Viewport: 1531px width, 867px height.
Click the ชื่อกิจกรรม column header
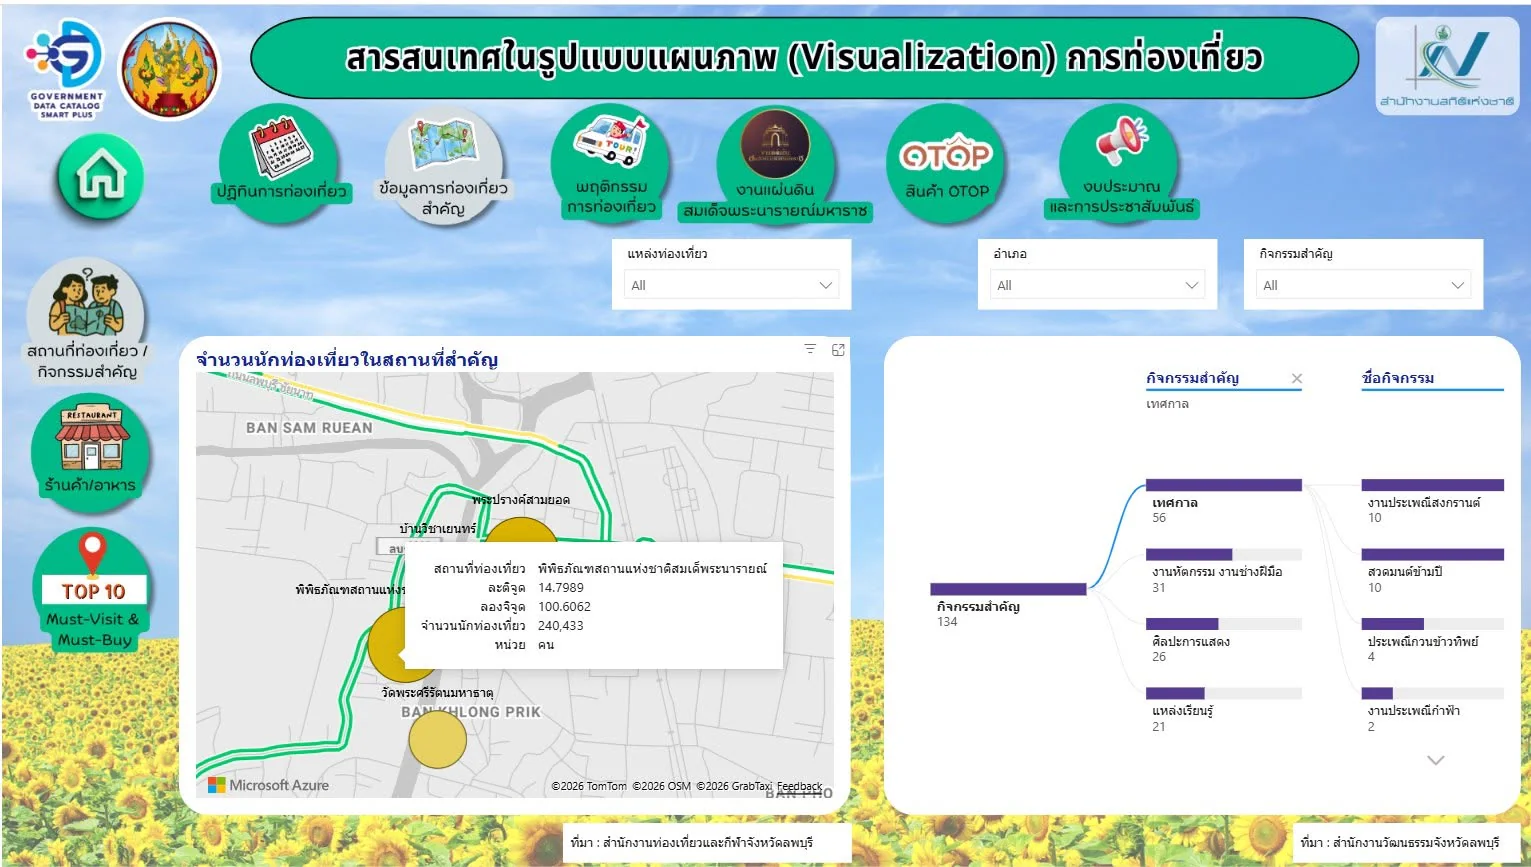1398,378
